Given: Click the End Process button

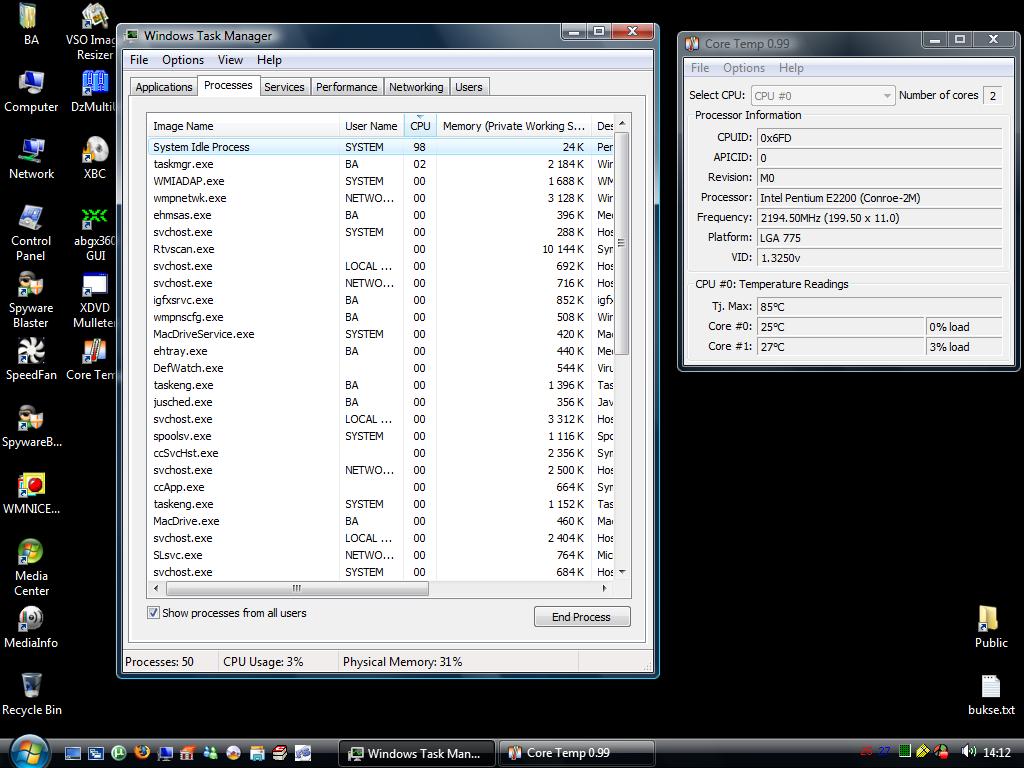Looking at the screenshot, I should [x=581, y=617].
